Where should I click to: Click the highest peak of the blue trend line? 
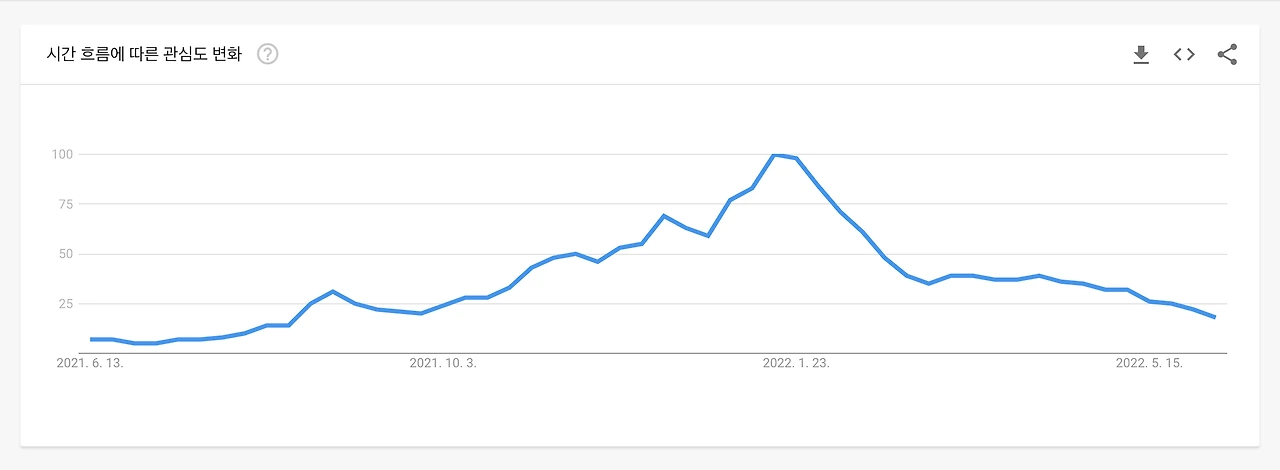(775, 155)
